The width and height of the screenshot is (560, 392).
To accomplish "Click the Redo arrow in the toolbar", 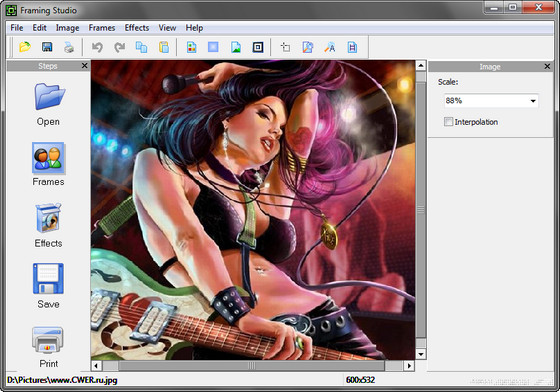I will point(119,47).
